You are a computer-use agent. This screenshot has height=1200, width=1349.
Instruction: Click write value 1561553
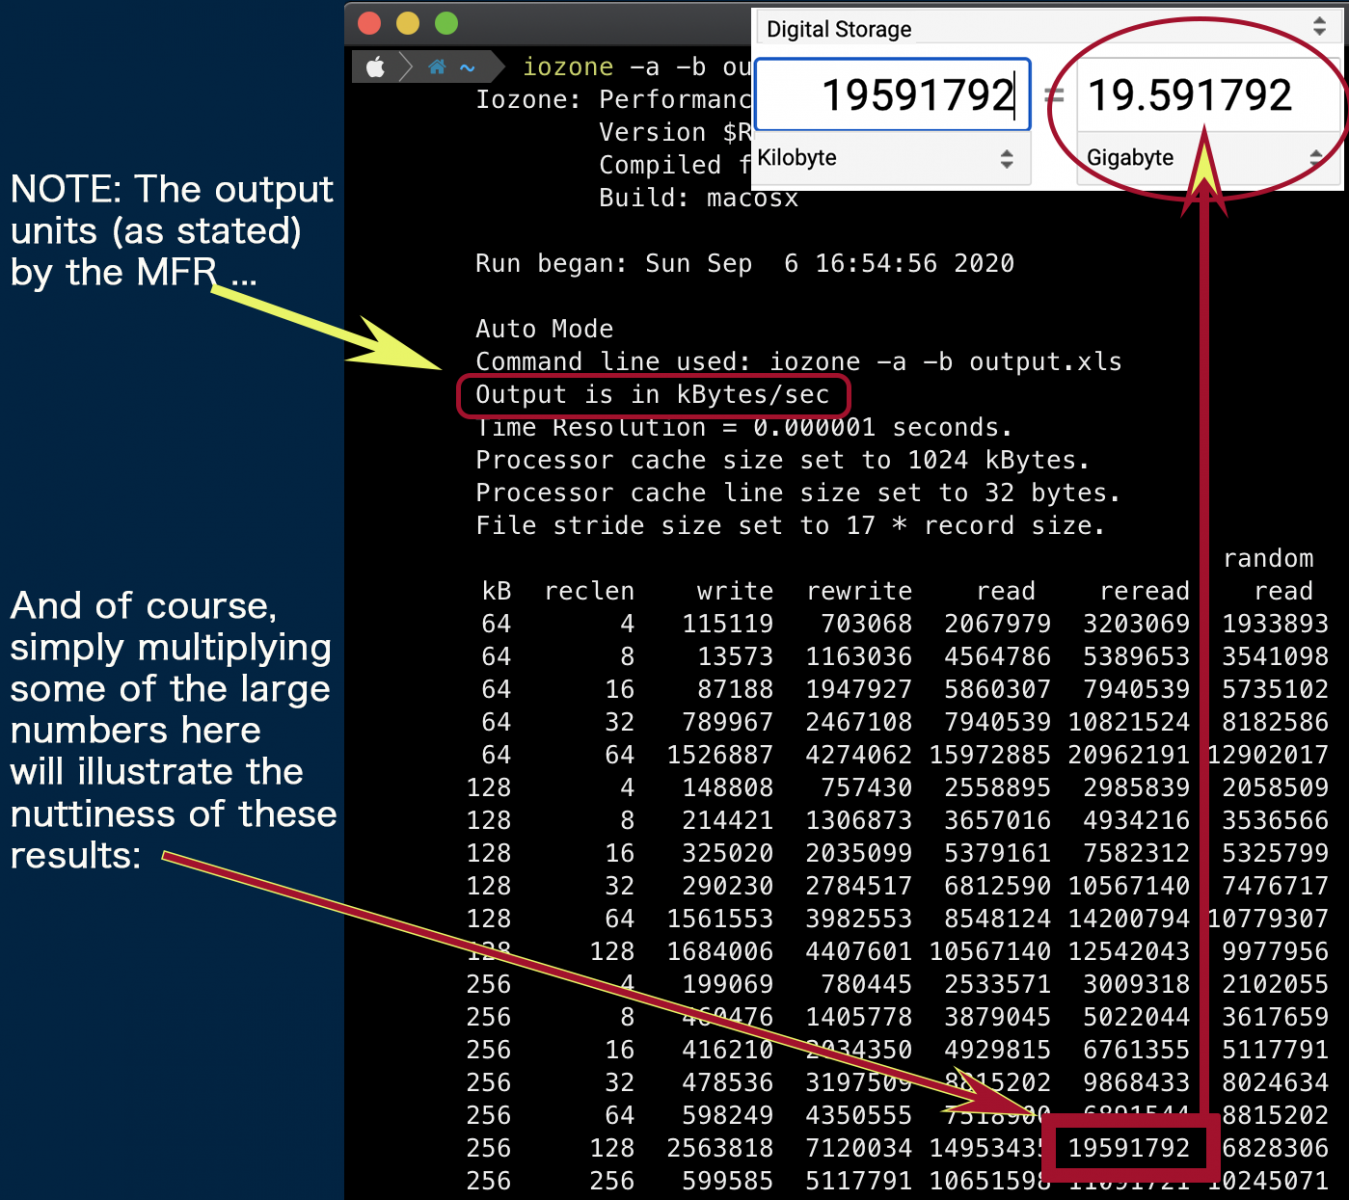(721, 919)
